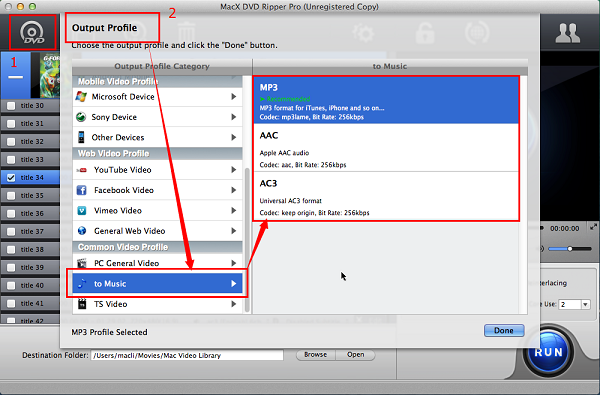Viewport: 600px width, 395px height.
Task: Click the TS Video film icon
Action: pyautogui.click(x=82, y=304)
